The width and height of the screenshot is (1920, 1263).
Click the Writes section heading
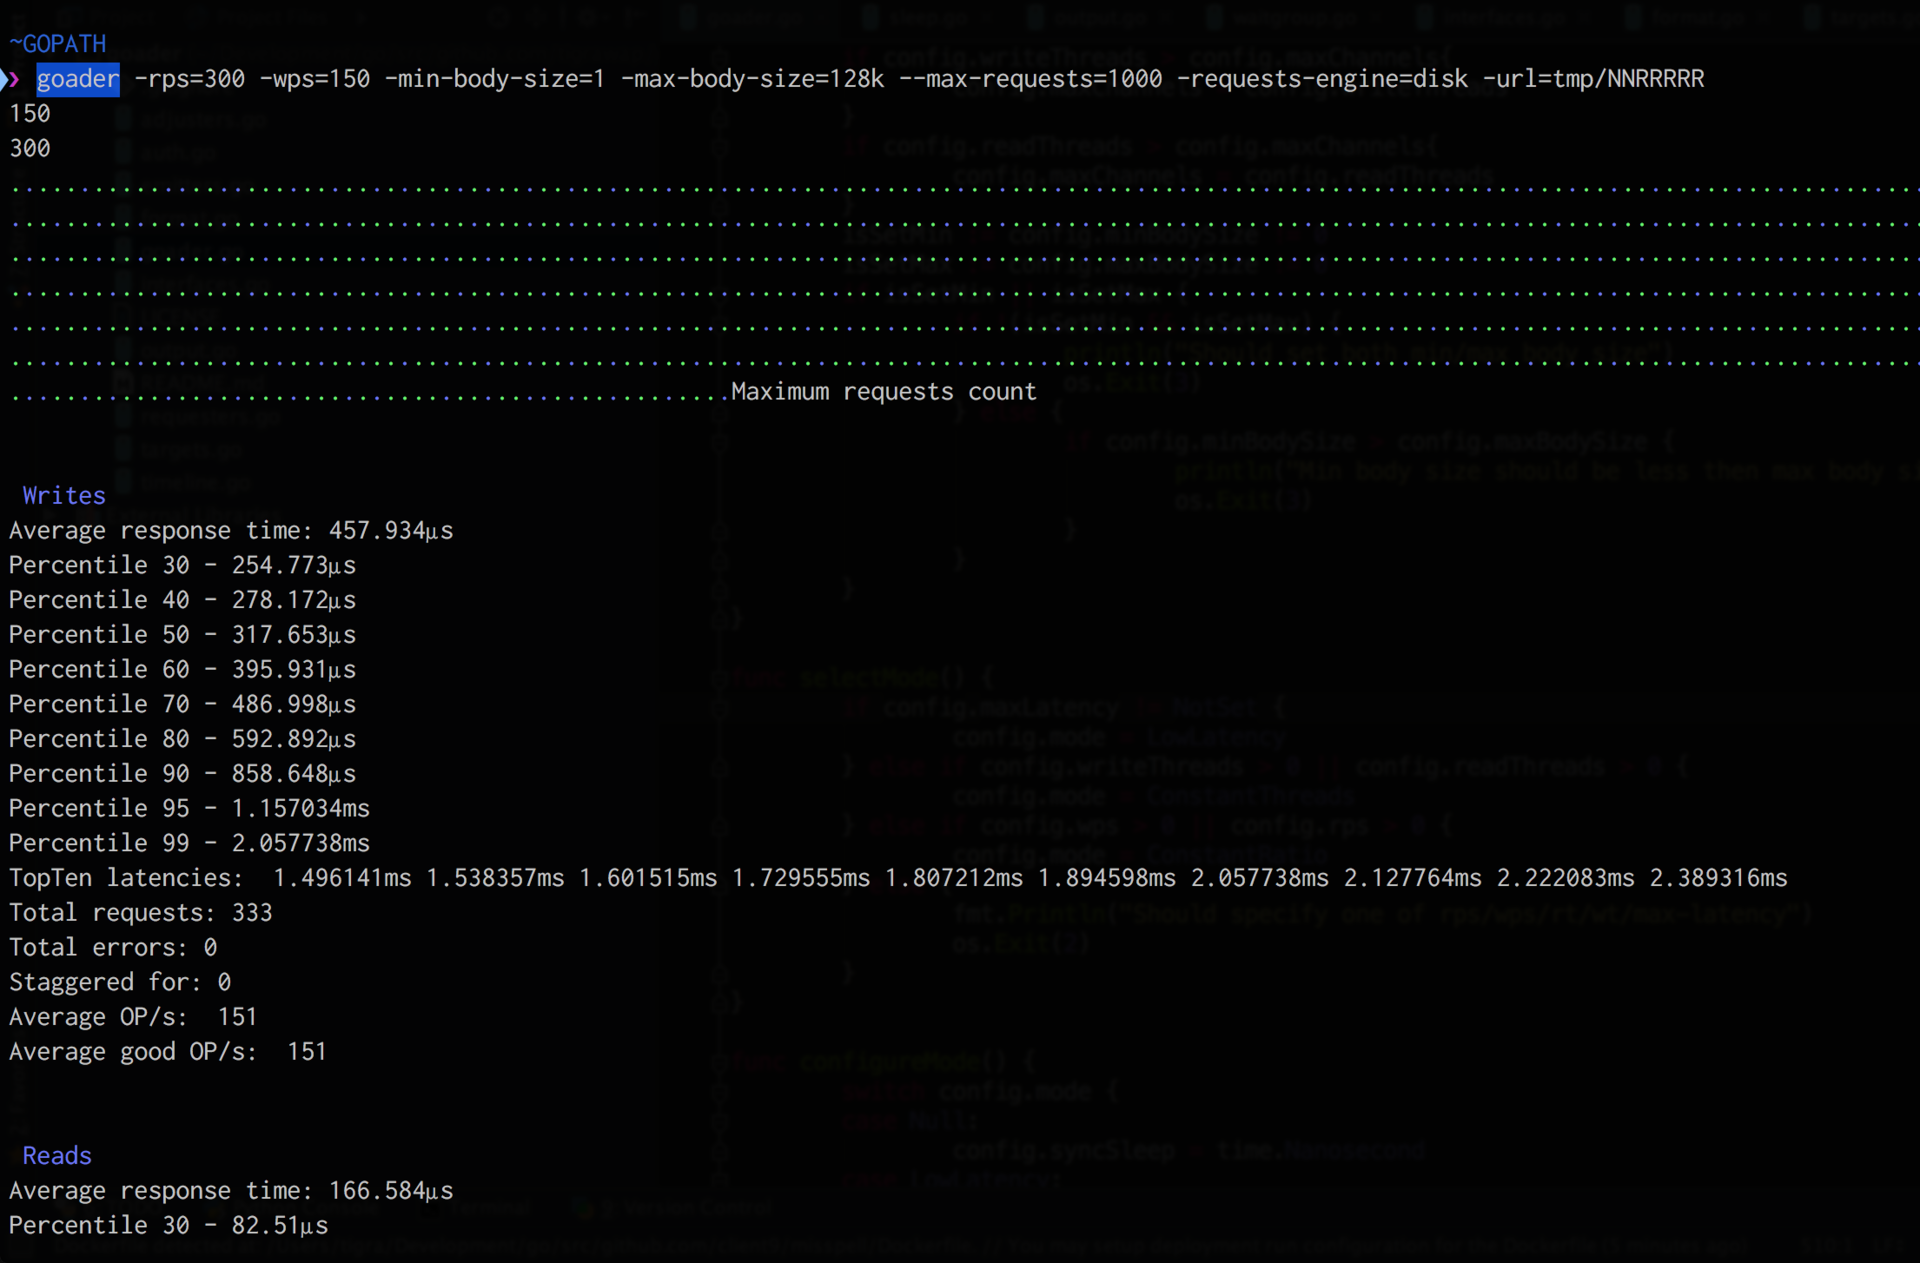click(64, 496)
